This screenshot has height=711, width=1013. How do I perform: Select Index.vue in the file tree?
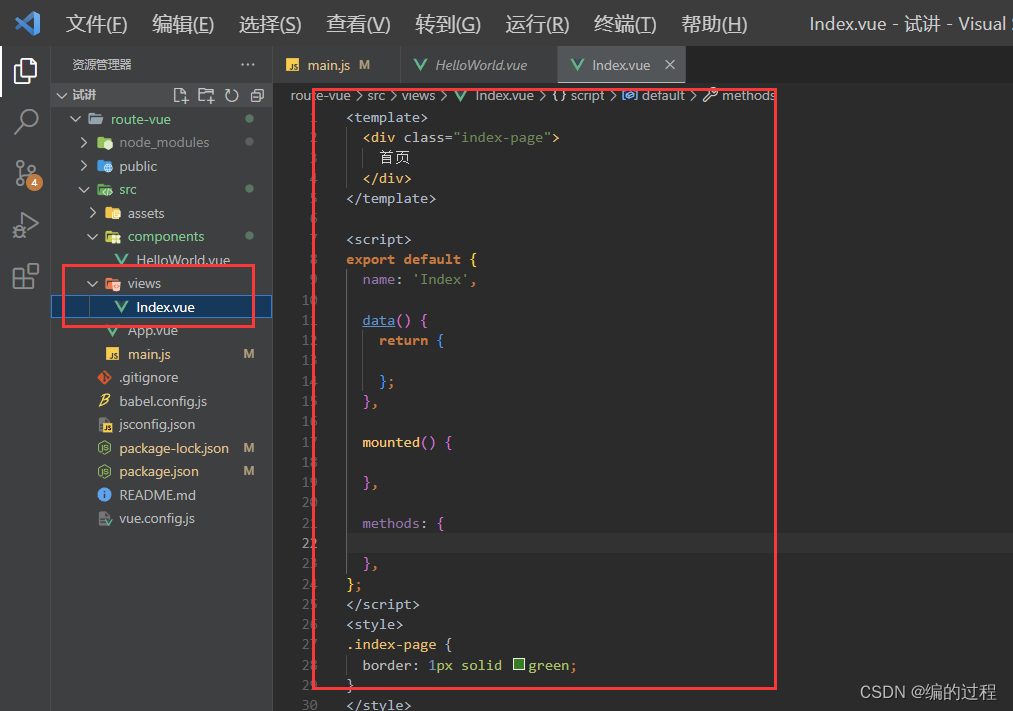coord(162,307)
